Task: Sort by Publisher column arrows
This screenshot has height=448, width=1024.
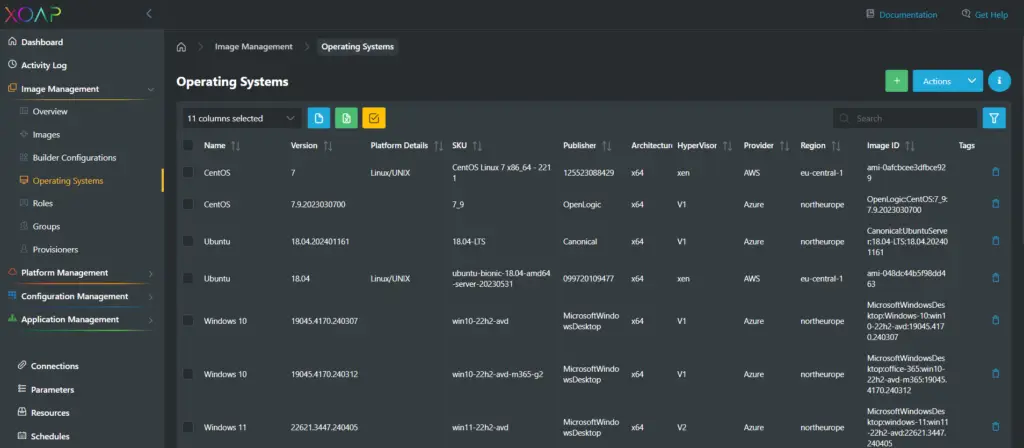Action: (x=607, y=146)
